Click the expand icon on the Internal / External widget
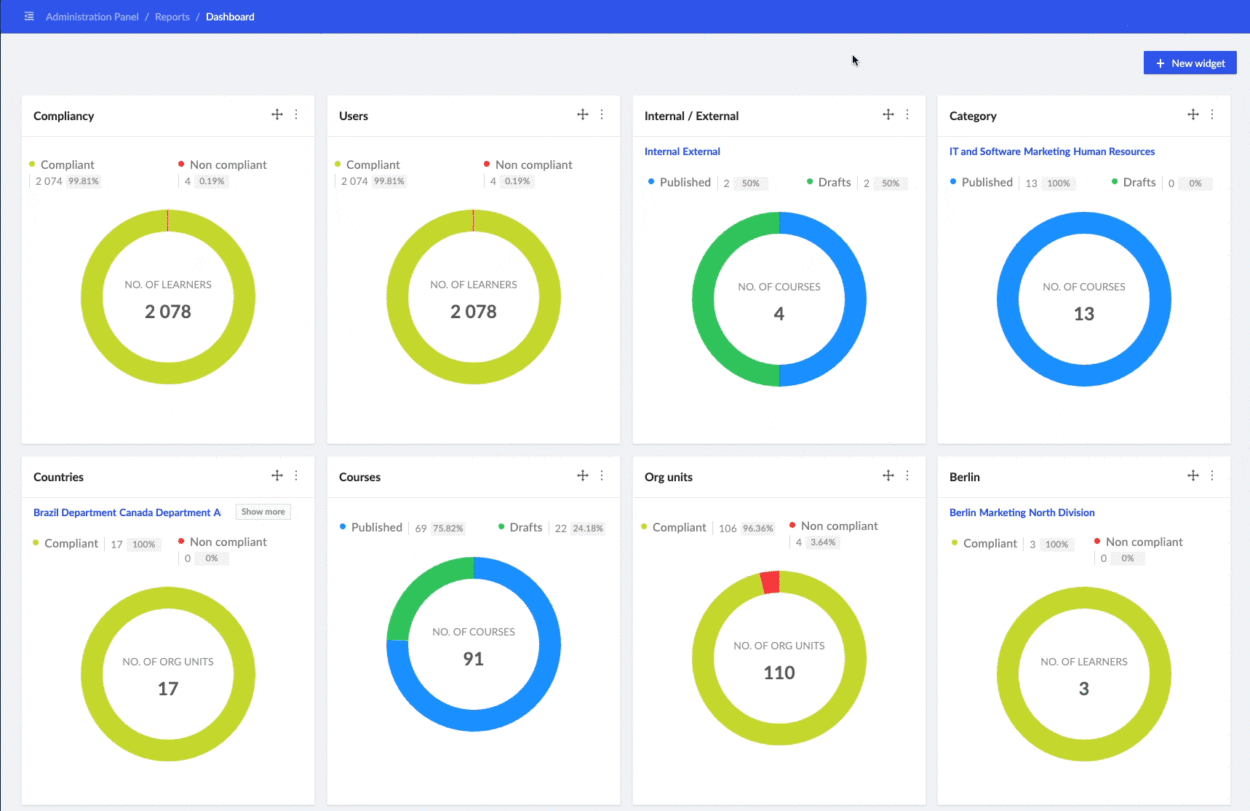Image resolution: width=1250 pixels, height=811 pixels. pyautogui.click(x=887, y=114)
